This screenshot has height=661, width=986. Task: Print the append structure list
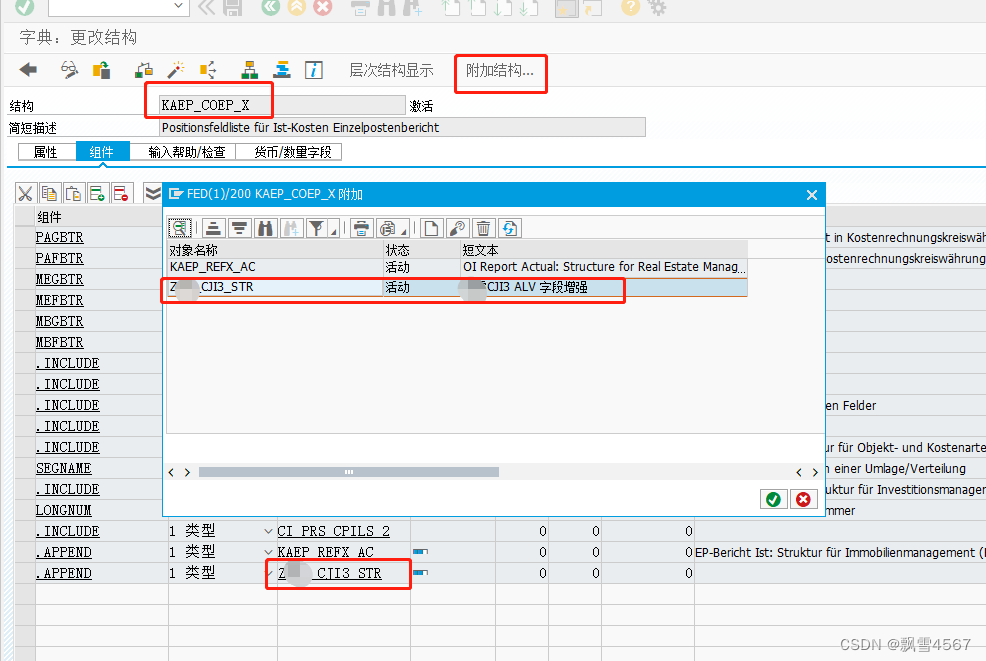[362, 228]
